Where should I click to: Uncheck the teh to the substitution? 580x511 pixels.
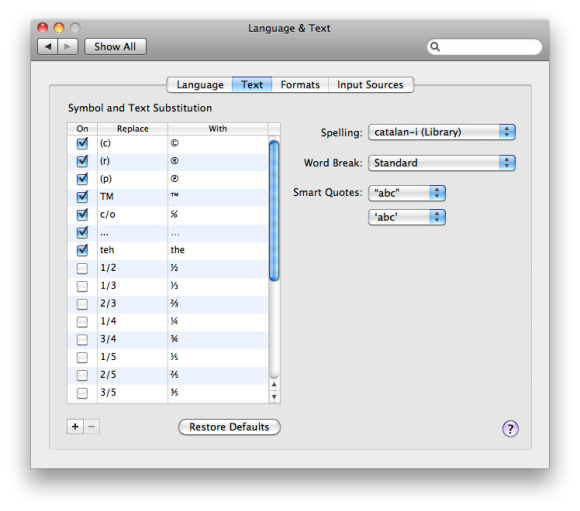82,250
